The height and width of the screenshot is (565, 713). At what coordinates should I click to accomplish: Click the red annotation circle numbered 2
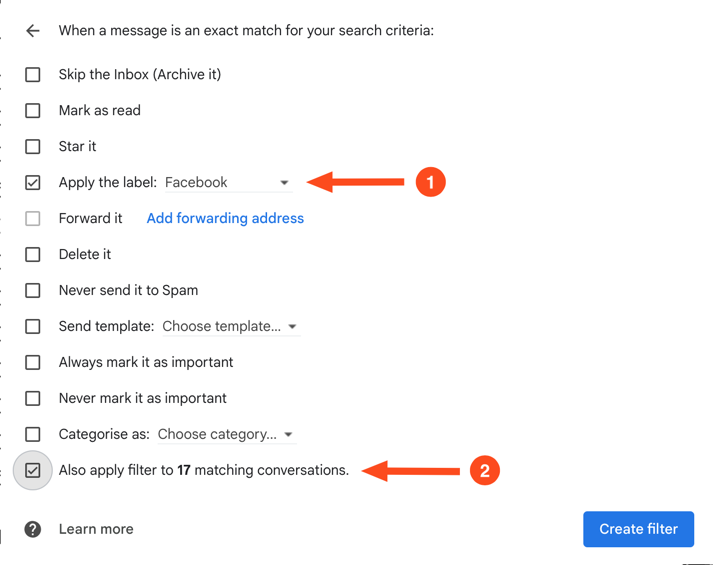pyautogui.click(x=484, y=470)
